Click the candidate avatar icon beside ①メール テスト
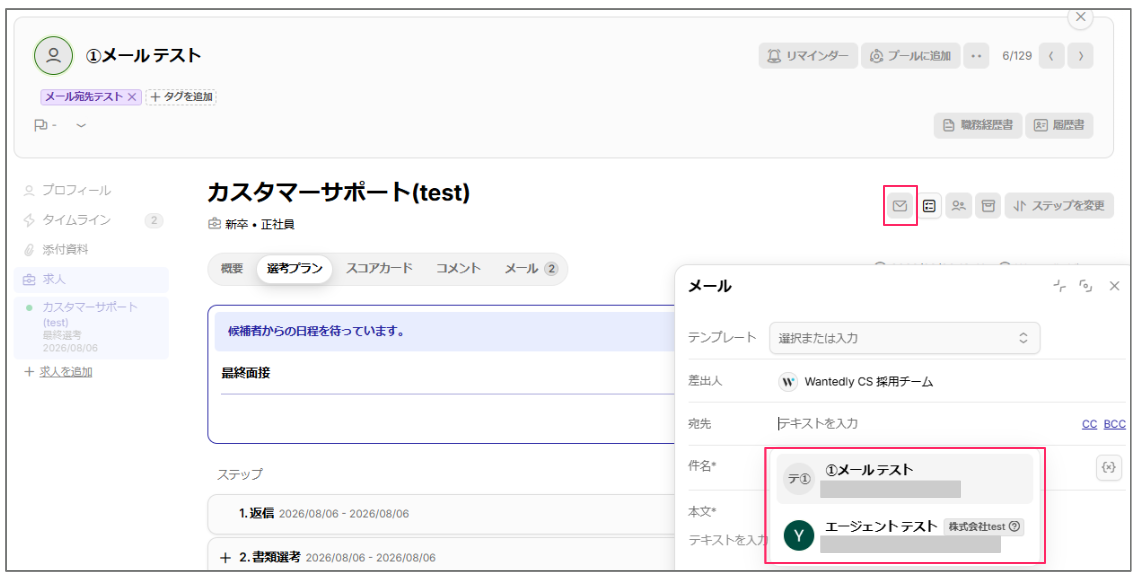Screen dimensions: 1137x577 tap(53, 55)
